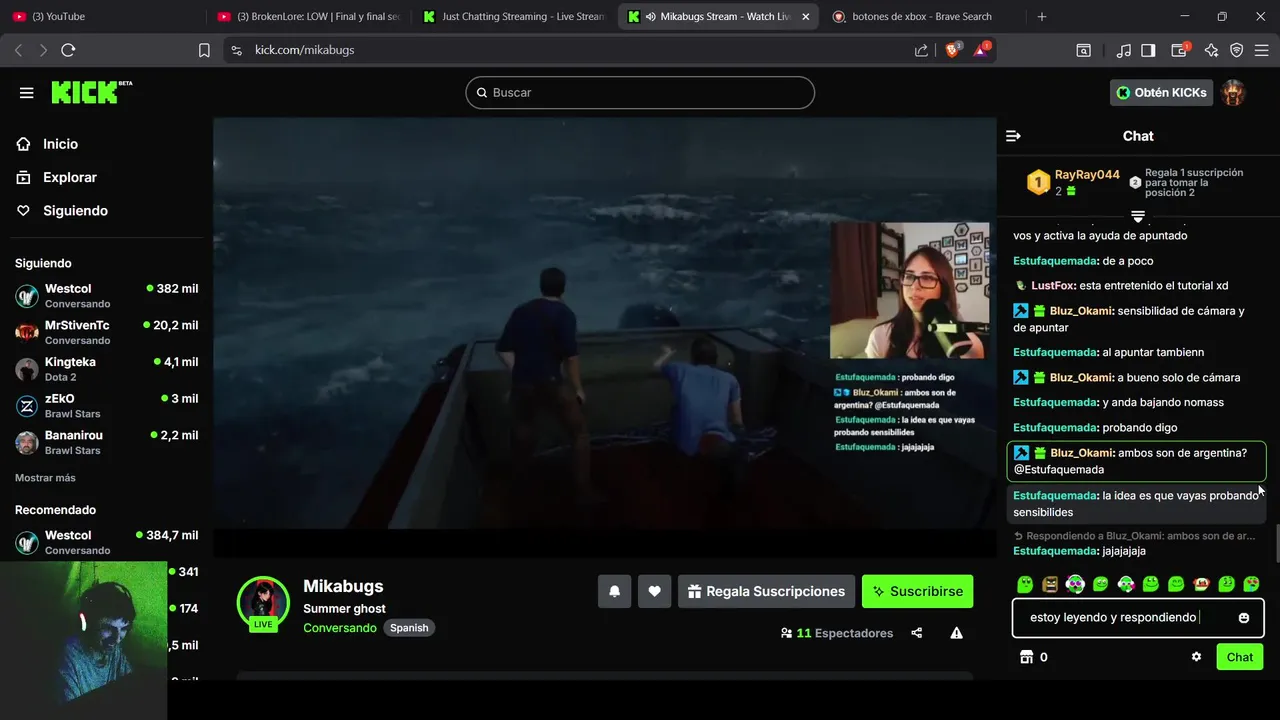Image resolution: width=1280 pixels, height=720 pixels.
Task: Follow channel with the heart button
Action: (x=654, y=591)
